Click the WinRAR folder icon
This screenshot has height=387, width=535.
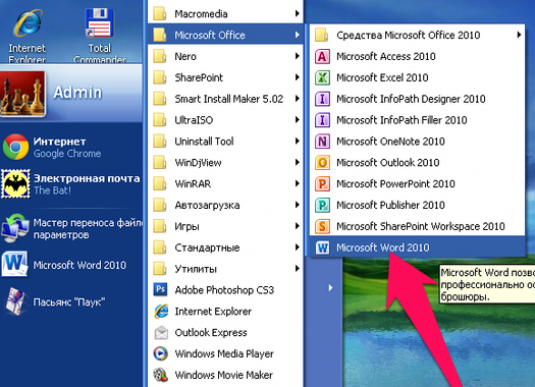160,184
